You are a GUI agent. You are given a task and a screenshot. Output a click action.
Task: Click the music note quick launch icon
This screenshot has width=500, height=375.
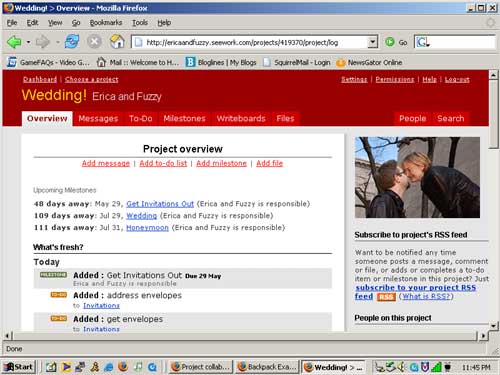(137, 367)
